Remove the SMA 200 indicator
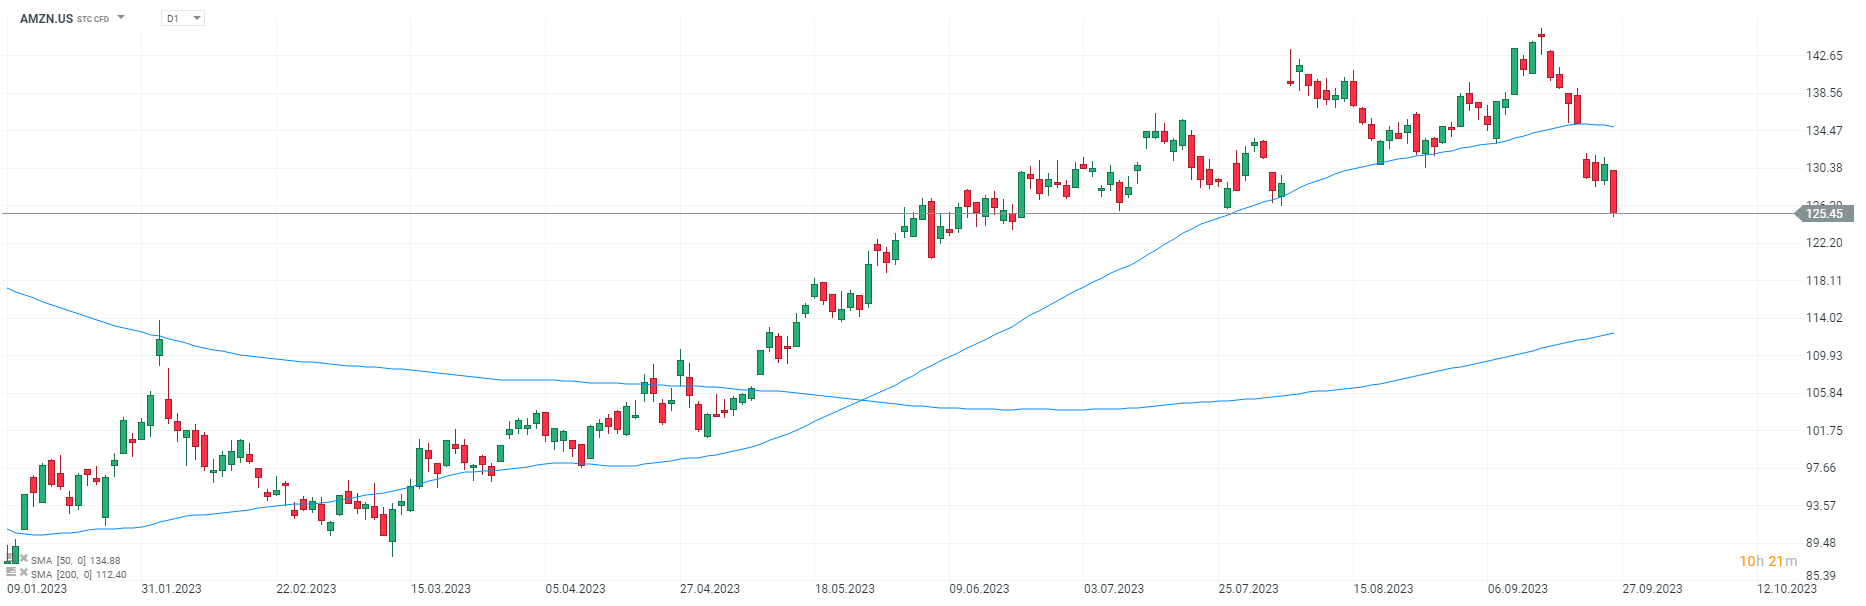Image resolution: width=1866 pixels, height=606 pixels. 23,573
